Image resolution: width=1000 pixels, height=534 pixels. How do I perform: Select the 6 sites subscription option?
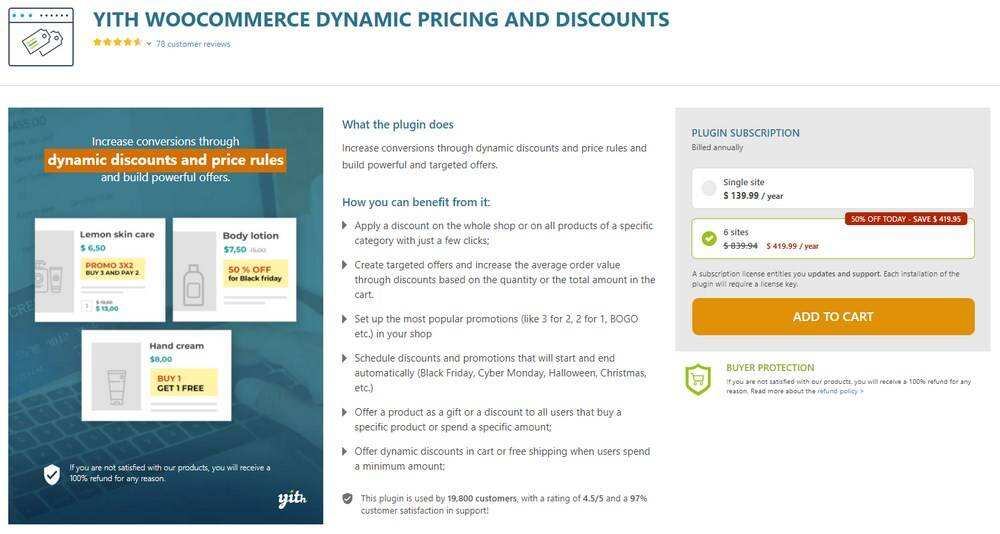(x=709, y=238)
